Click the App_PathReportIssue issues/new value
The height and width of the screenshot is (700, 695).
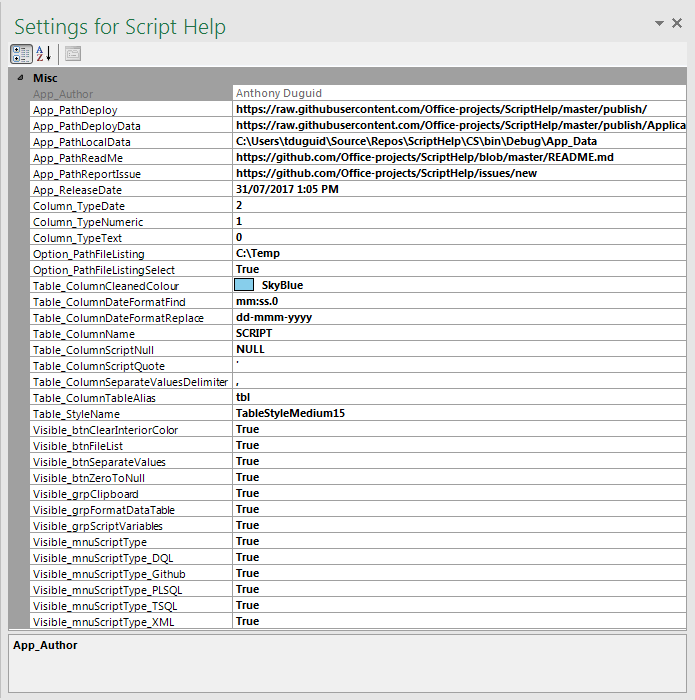pos(459,173)
